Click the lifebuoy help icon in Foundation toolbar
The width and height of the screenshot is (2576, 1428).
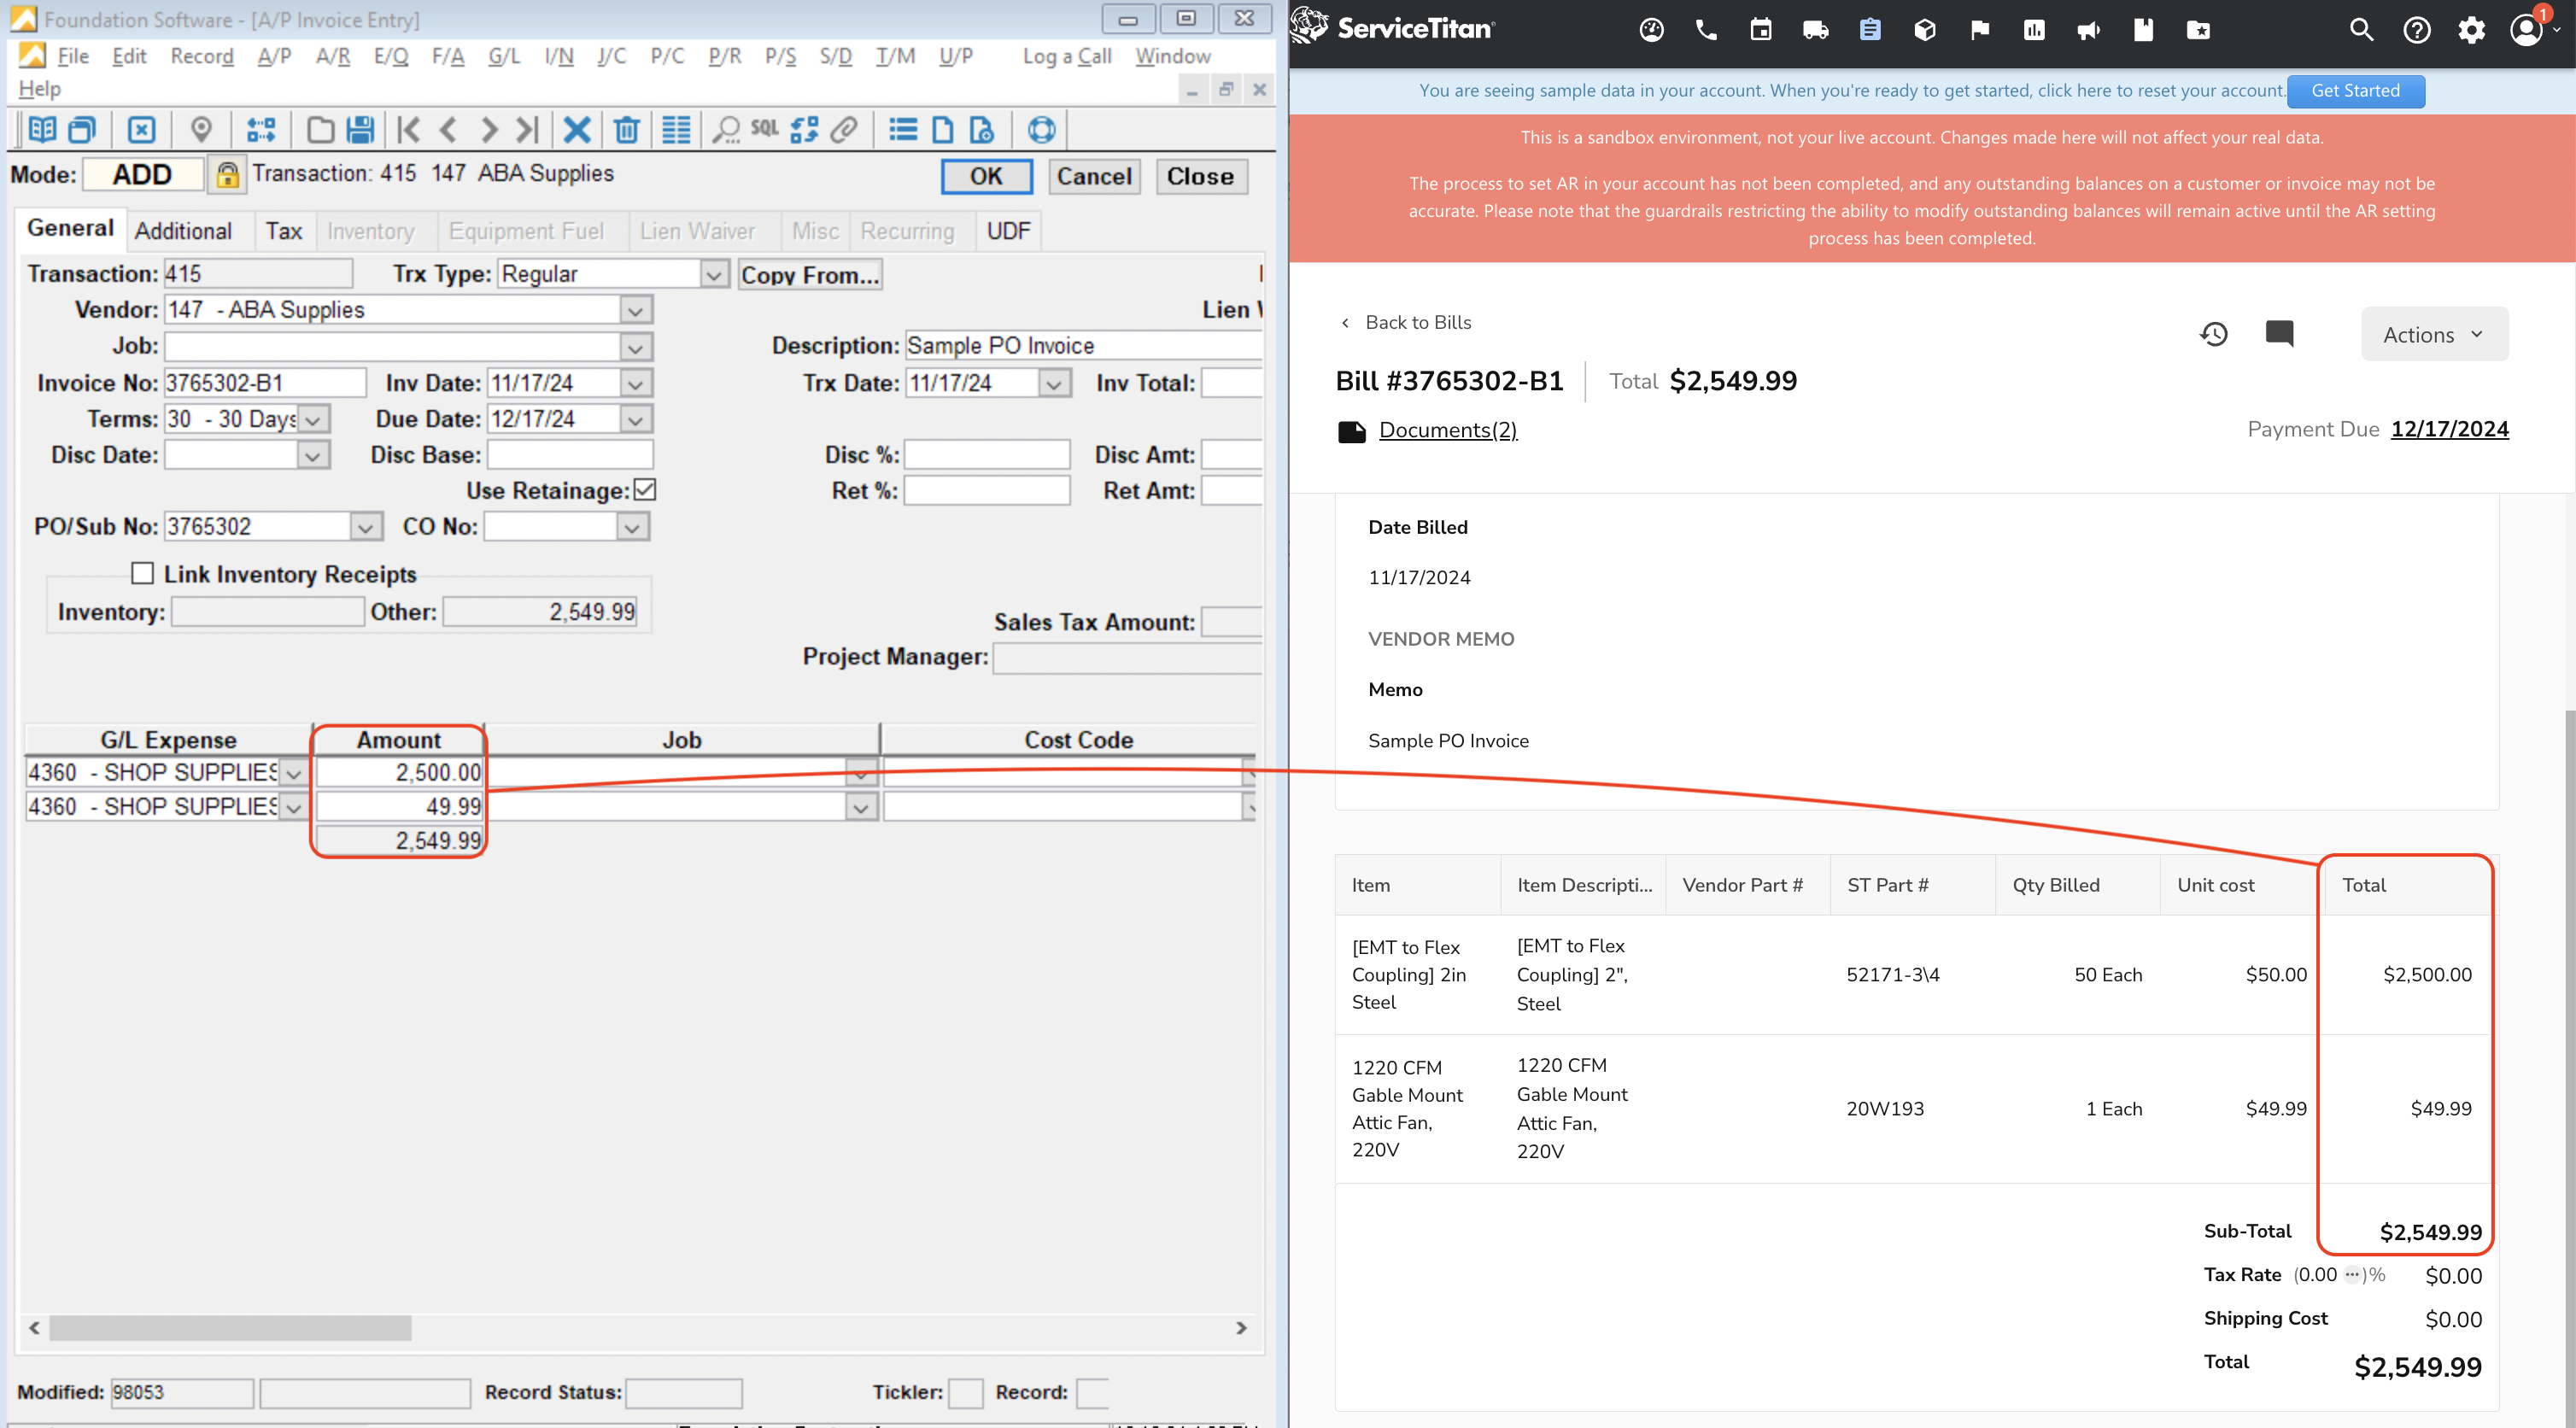point(1041,130)
